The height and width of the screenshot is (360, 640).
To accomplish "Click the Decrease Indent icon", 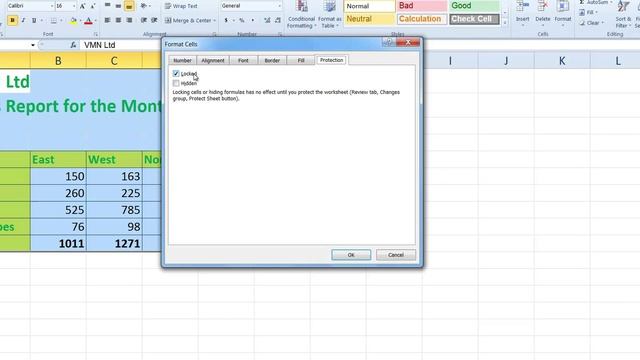I will click(144, 20).
